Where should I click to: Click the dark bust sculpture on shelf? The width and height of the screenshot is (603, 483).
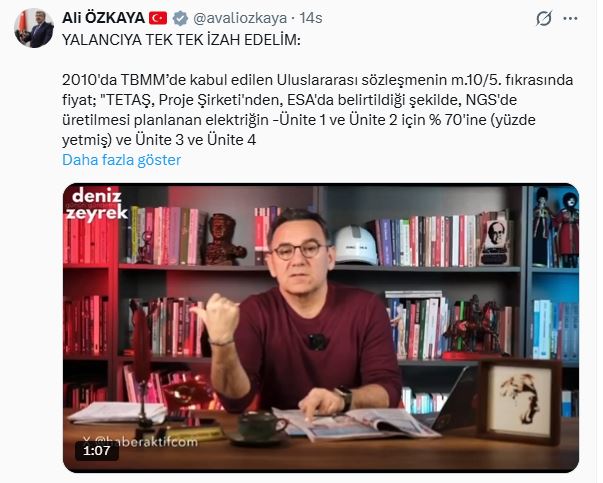223,239
